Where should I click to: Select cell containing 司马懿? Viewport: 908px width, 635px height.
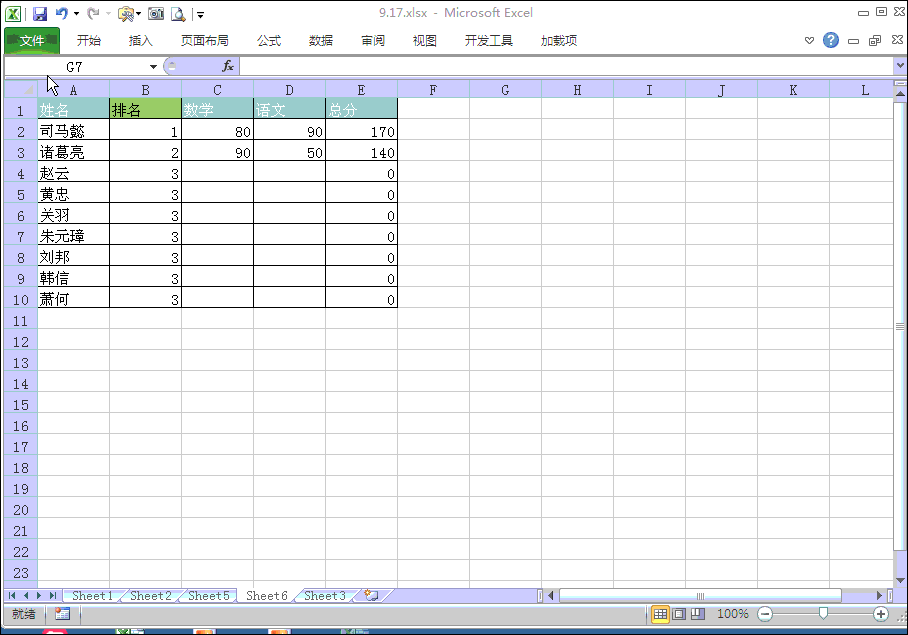coord(74,131)
